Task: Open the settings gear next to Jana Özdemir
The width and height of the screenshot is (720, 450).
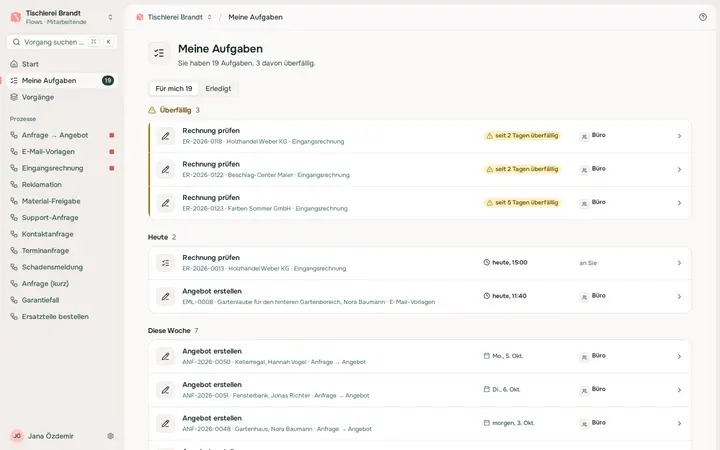Action: click(x=110, y=436)
